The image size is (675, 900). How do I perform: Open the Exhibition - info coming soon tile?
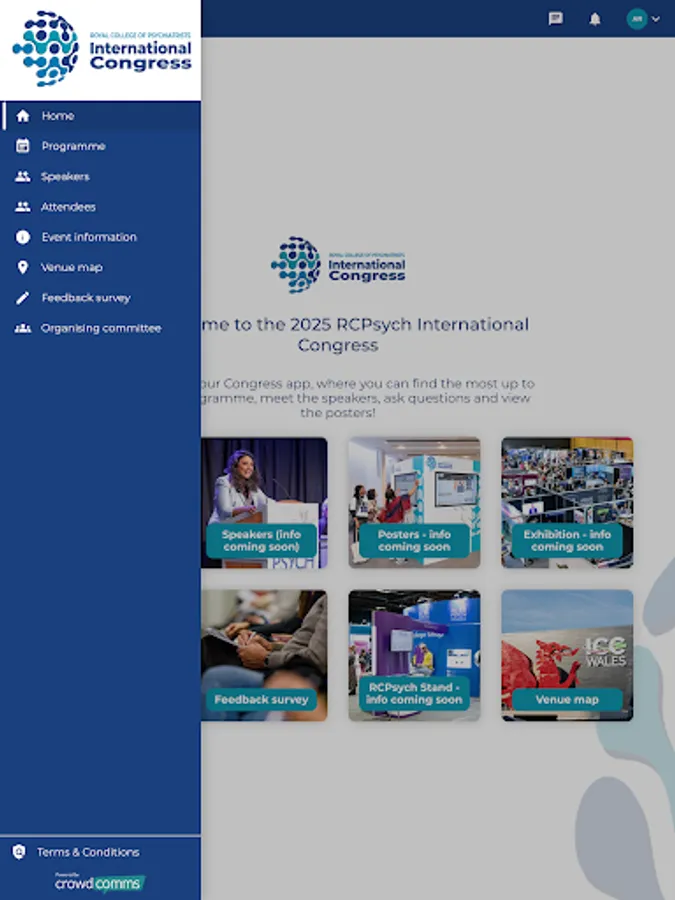click(x=567, y=503)
